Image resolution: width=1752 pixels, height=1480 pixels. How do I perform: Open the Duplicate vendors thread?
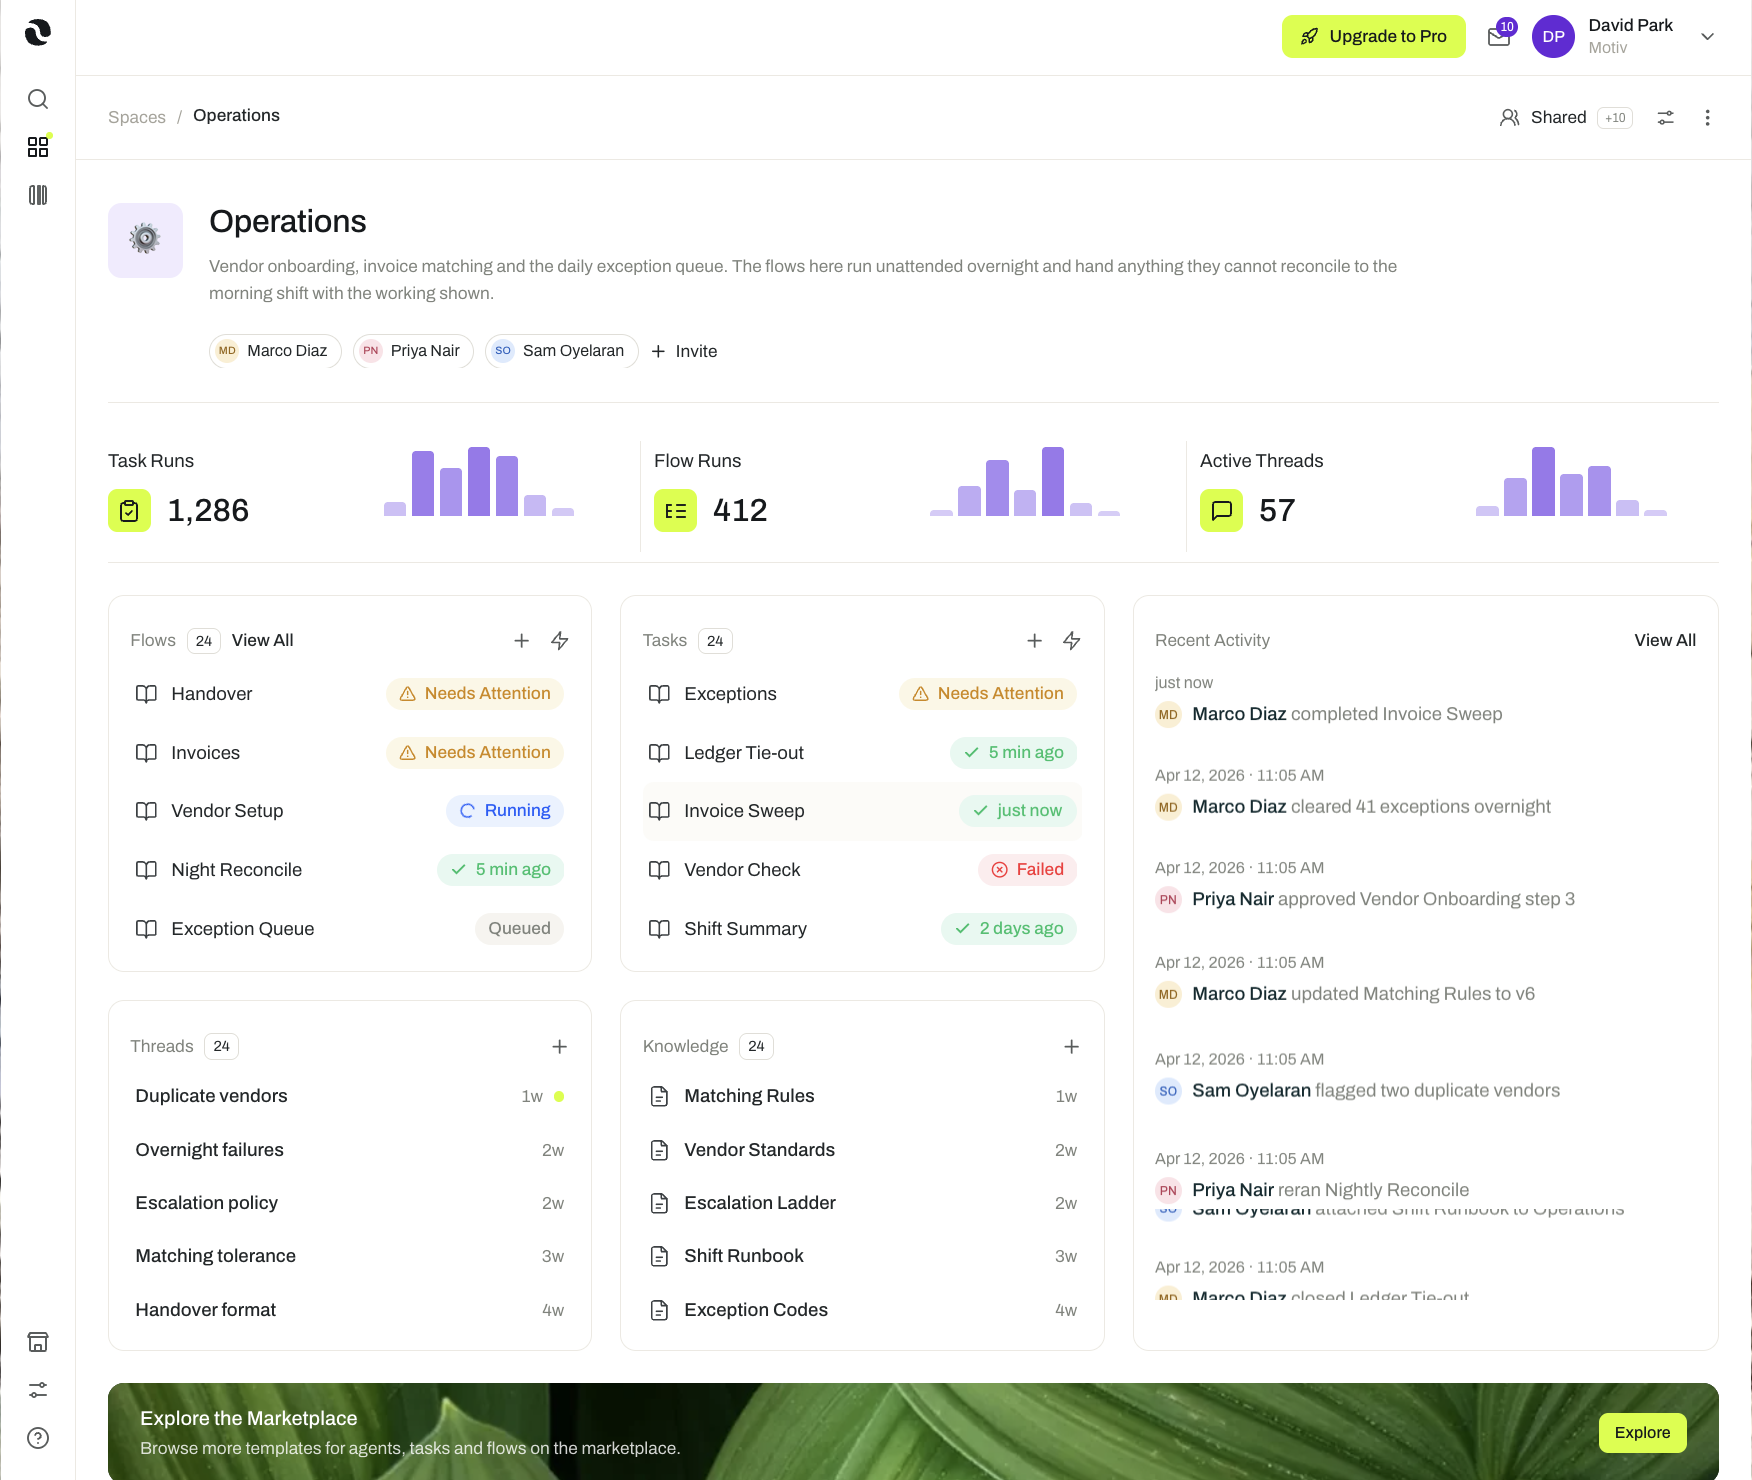coord(350,1096)
